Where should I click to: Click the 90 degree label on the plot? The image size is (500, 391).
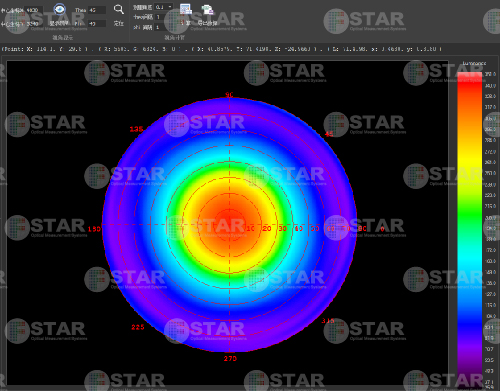coord(229,95)
